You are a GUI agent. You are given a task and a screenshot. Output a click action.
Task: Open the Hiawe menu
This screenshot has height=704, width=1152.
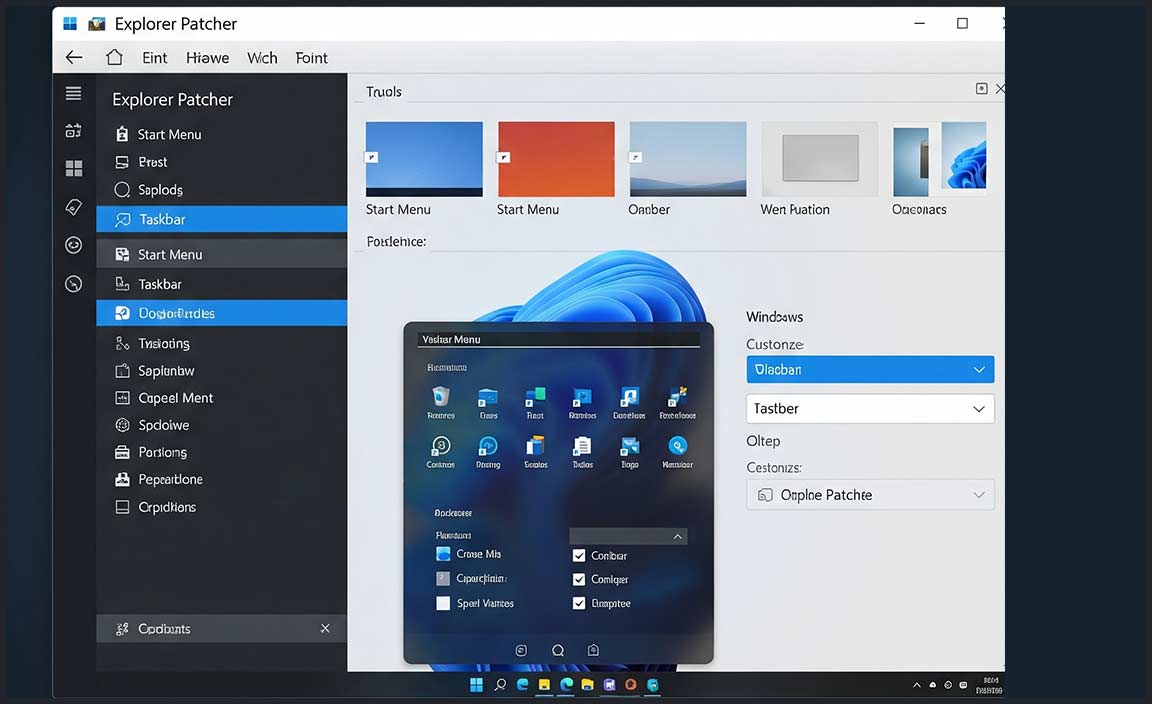[207, 58]
